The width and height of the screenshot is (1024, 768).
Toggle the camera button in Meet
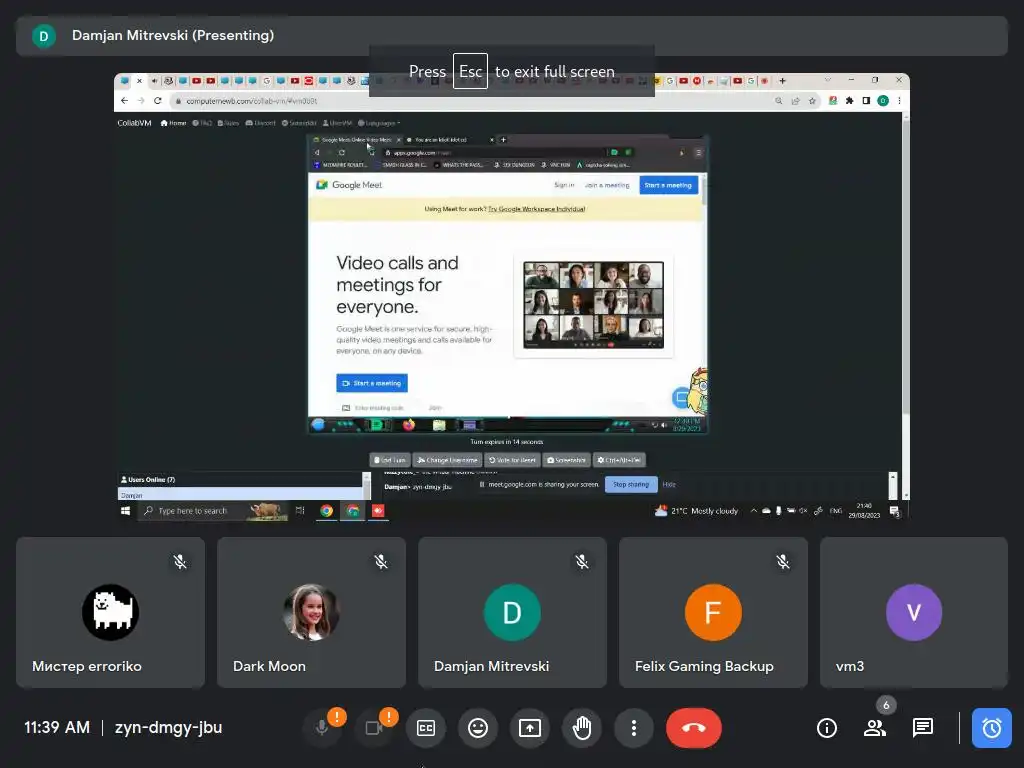coord(374,728)
